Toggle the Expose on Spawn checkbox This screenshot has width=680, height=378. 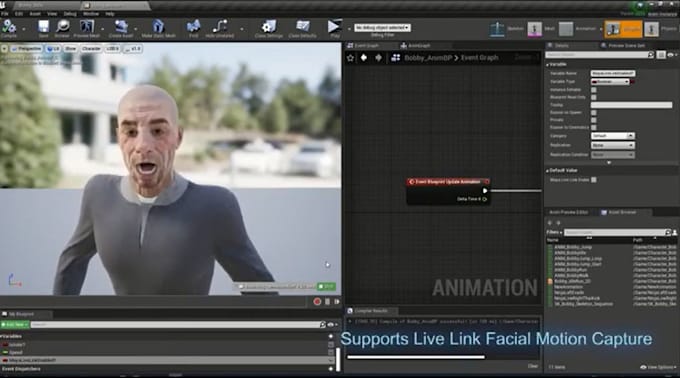pyautogui.click(x=594, y=113)
